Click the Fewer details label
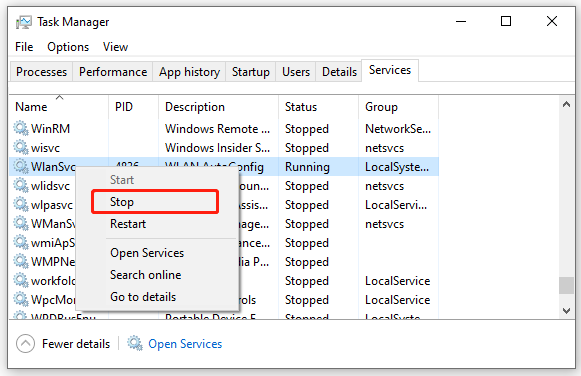 click(76, 344)
